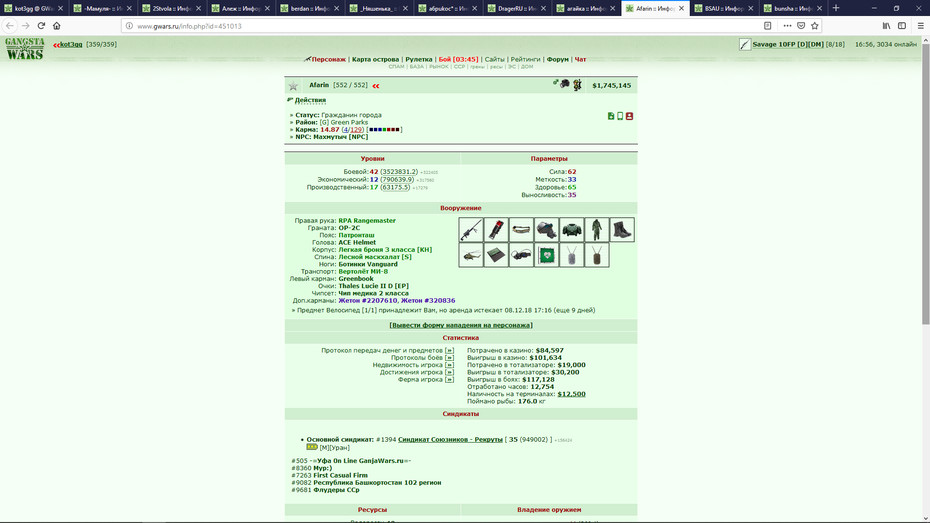Expand Ферма игрока arrow
The width and height of the screenshot is (930, 523).
click(x=449, y=380)
